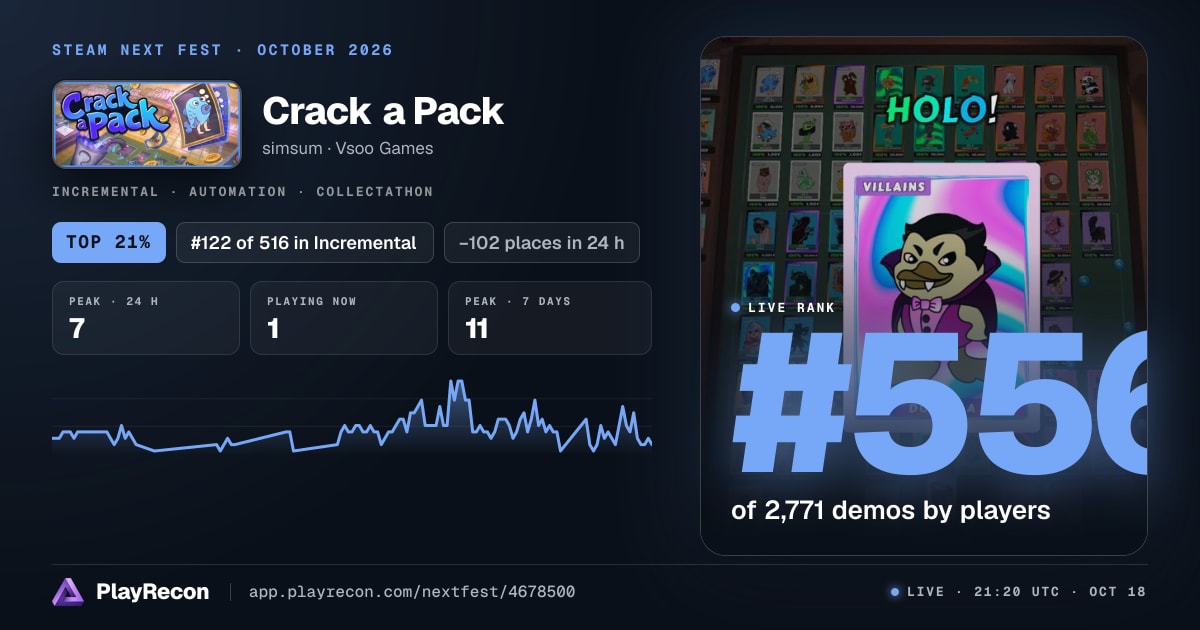The height and width of the screenshot is (630, 1200).
Task: Click the PlayRecon brand name
Action: [152, 592]
